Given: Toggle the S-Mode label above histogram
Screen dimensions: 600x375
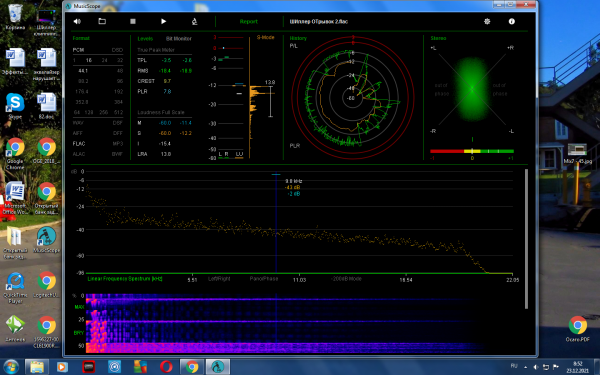Looking at the screenshot, I should 266,38.
